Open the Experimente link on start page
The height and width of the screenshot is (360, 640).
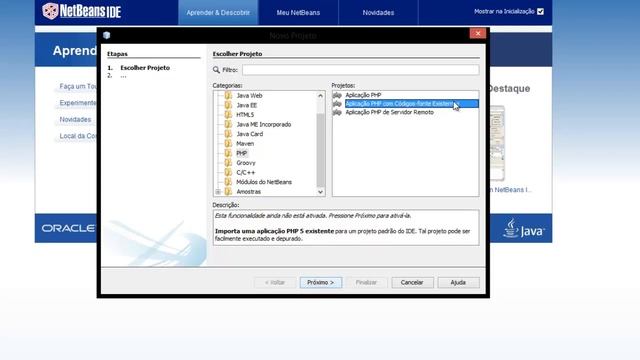78,103
